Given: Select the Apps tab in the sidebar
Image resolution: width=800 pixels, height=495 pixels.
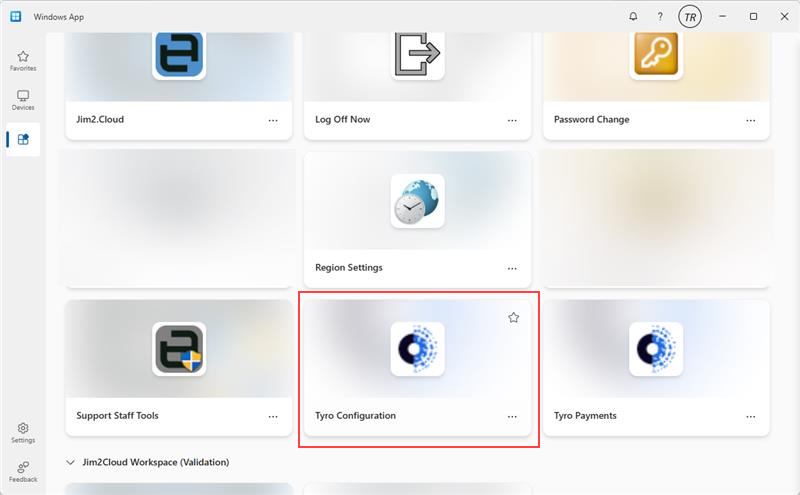Looking at the screenshot, I should tap(23, 139).
